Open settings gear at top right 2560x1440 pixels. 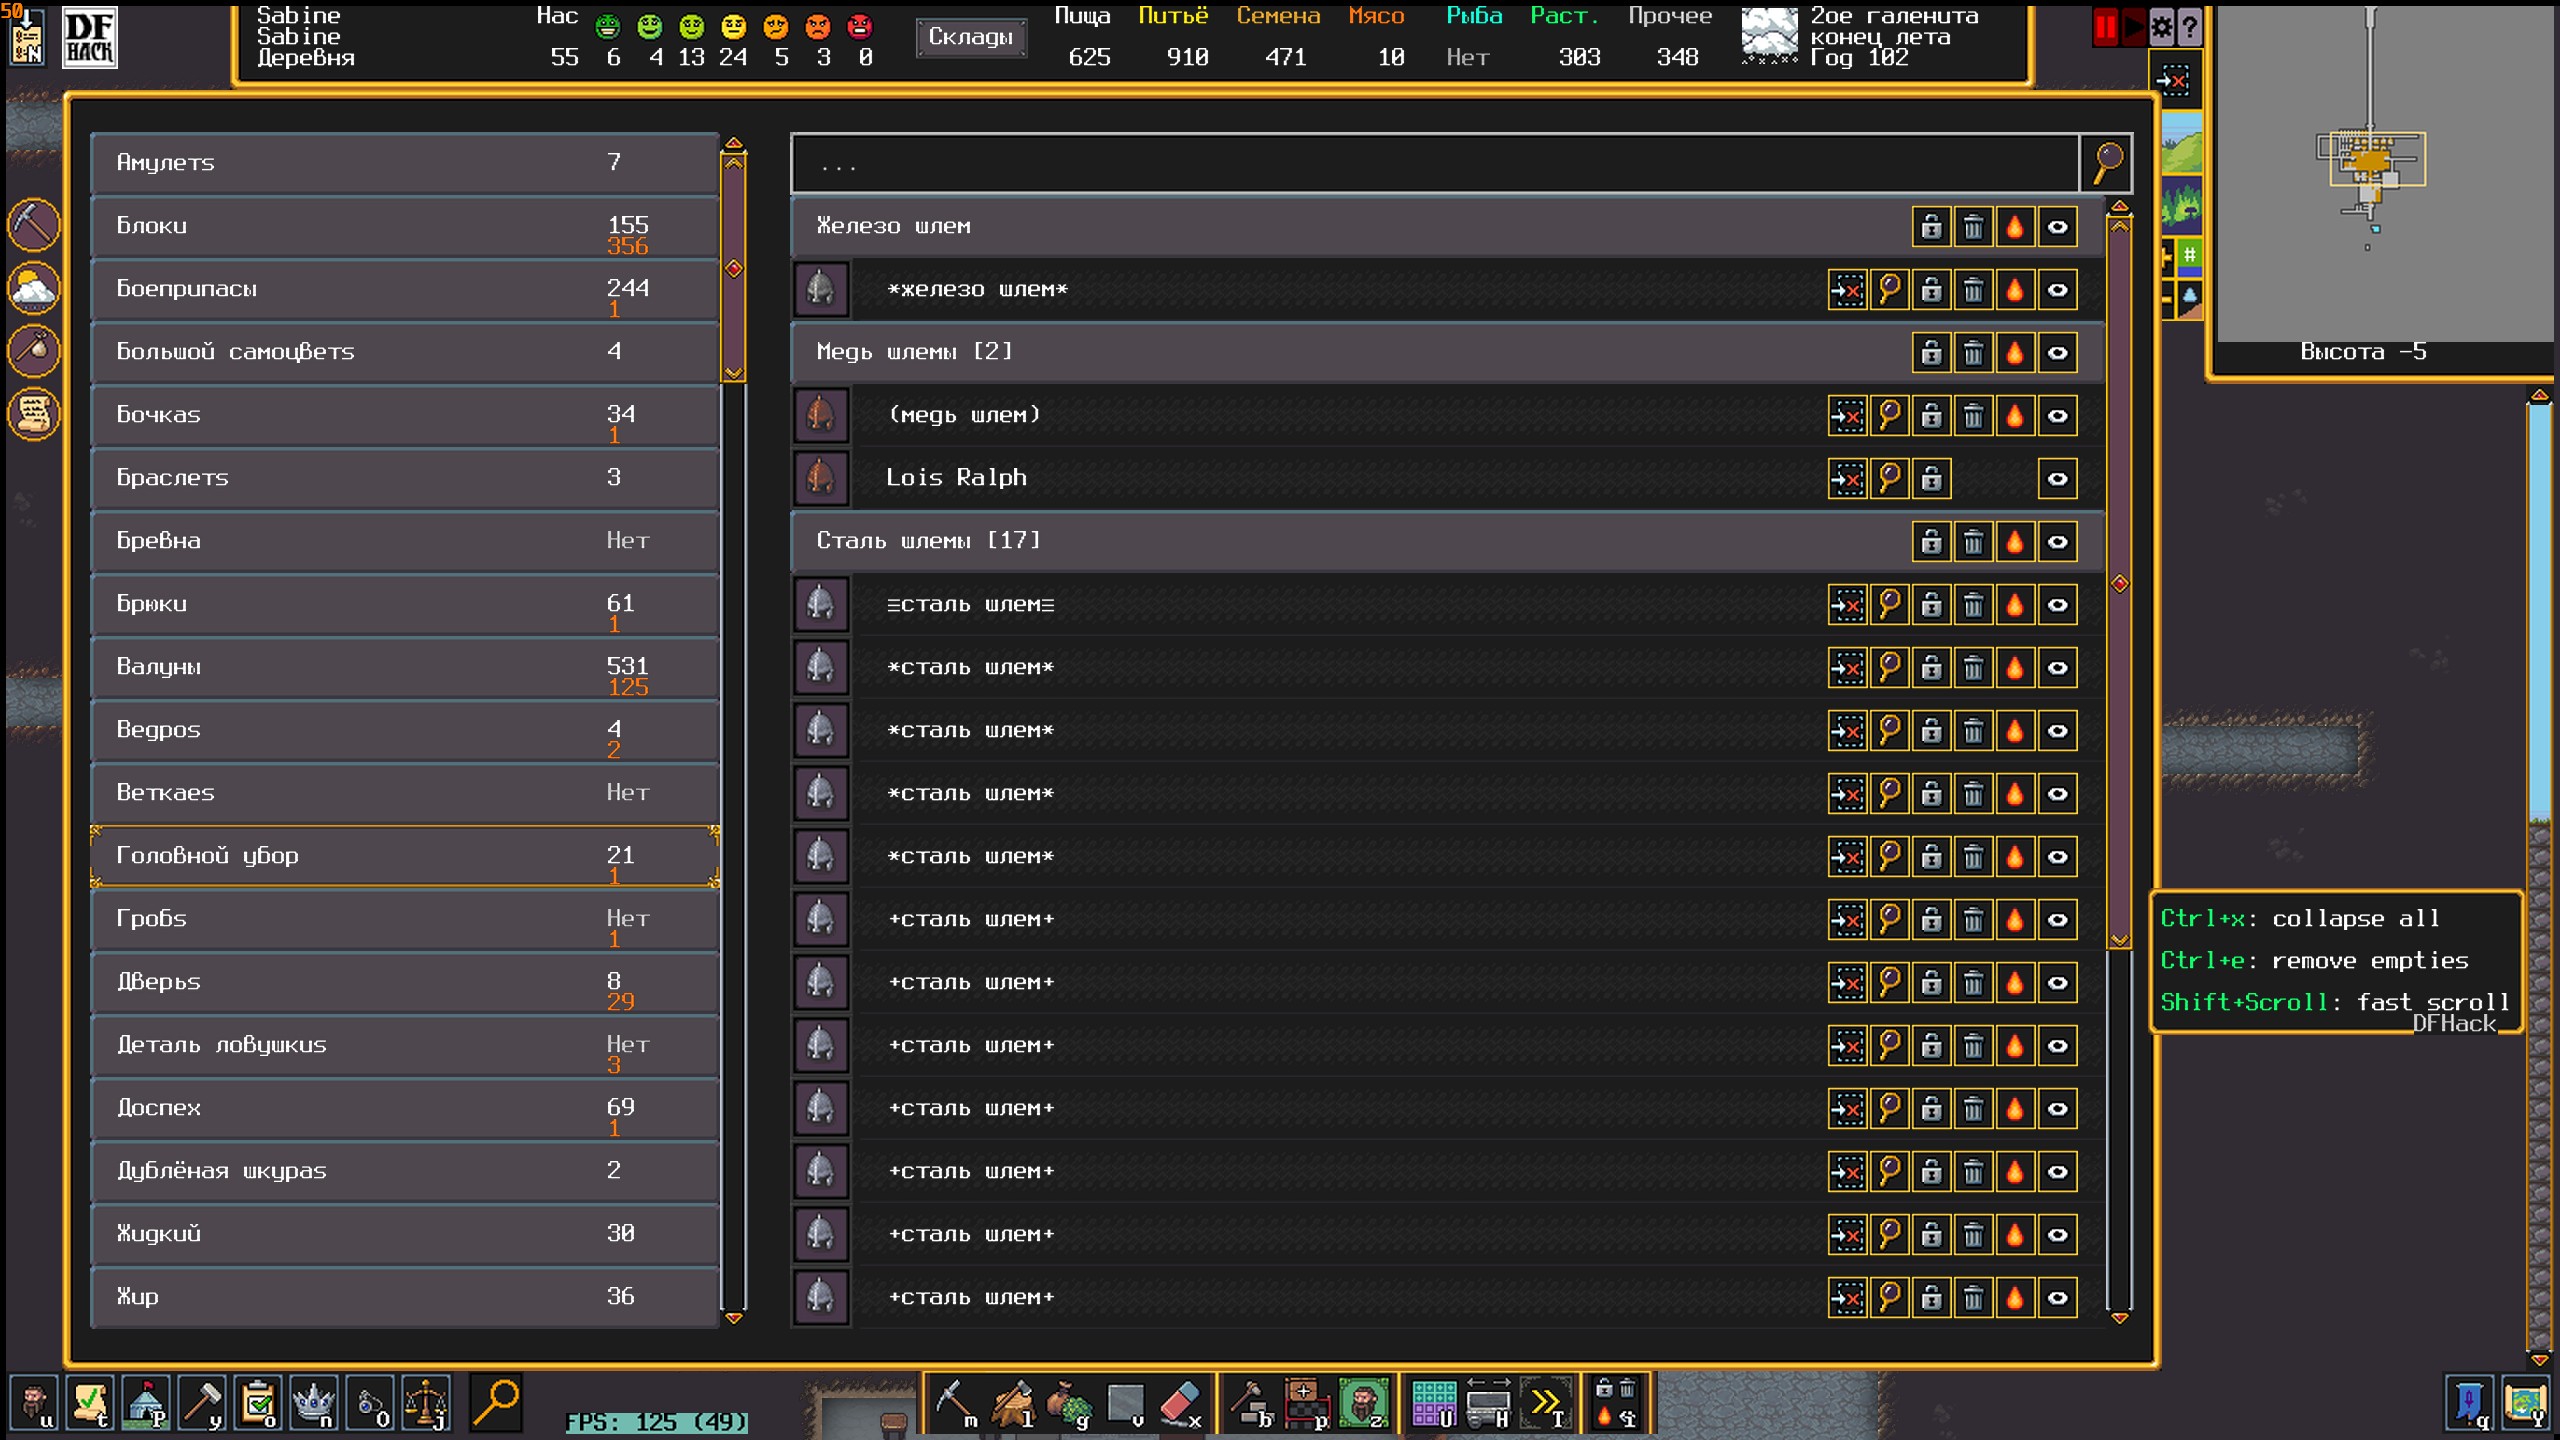(2161, 27)
